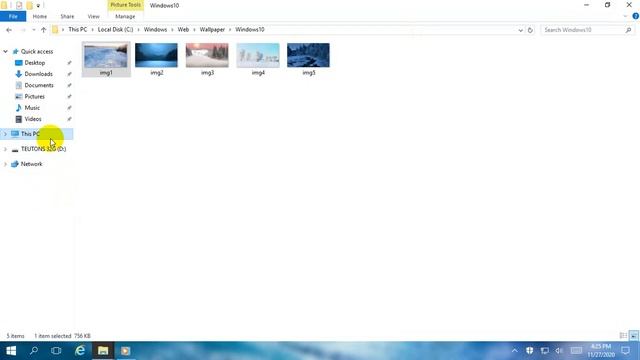Navigate to Windows breadcrumb folder
640x360 pixels.
155,29
